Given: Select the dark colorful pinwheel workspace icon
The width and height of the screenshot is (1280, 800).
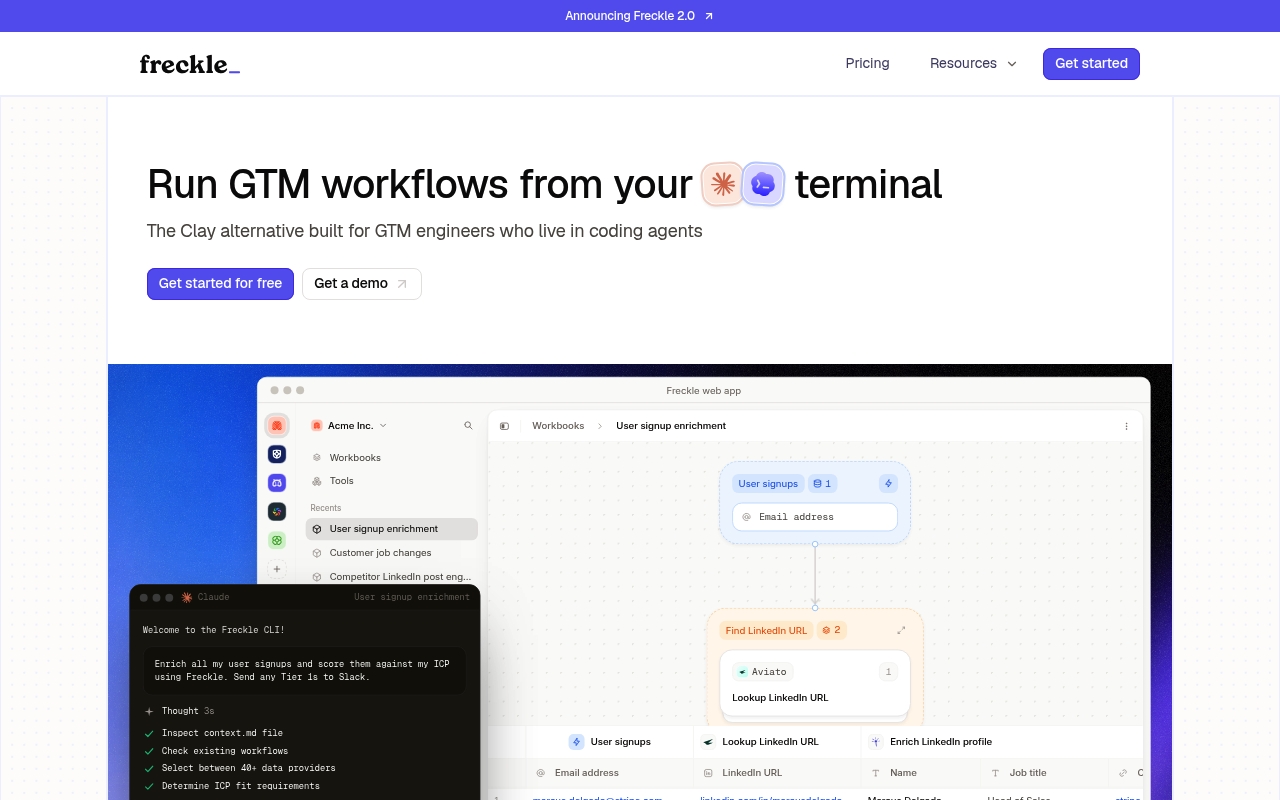Looking at the screenshot, I should click(x=277, y=512).
